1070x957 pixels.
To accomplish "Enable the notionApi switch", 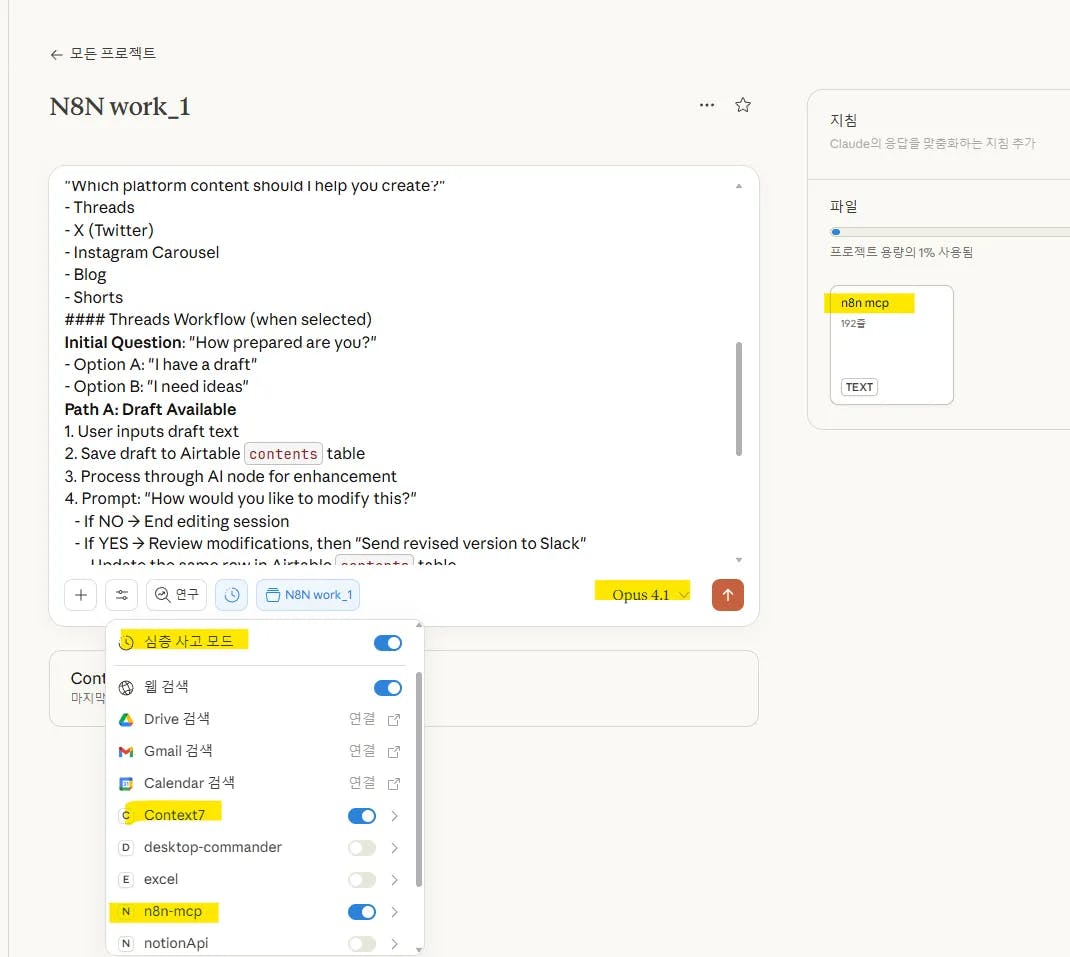I will 362,944.
